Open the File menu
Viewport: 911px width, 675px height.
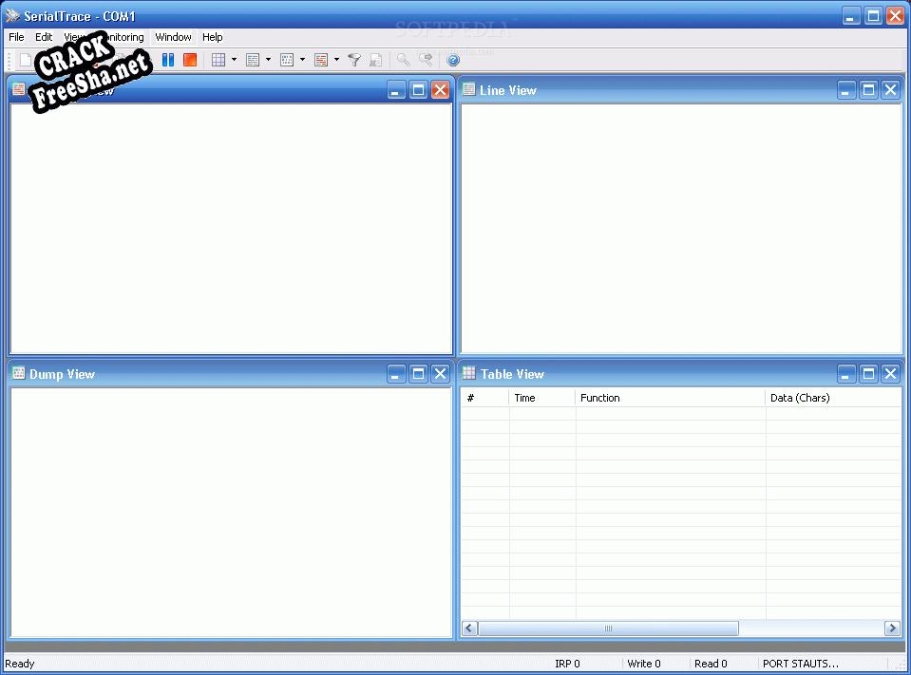click(x=16, y=37)
